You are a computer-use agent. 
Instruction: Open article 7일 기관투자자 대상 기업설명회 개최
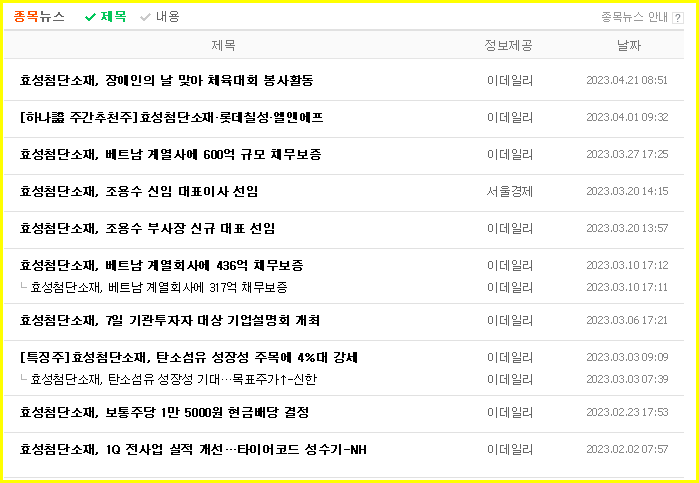tap(170, 320)
